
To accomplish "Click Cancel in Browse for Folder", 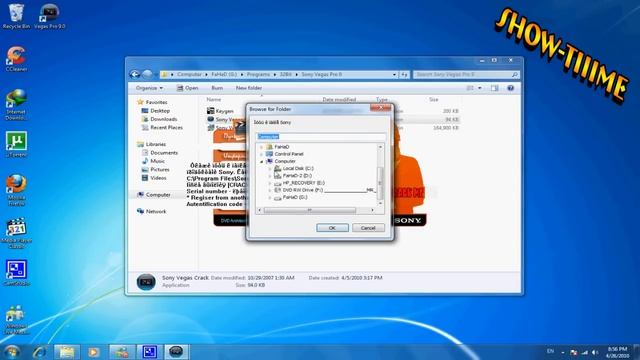I will coord(368,228).
